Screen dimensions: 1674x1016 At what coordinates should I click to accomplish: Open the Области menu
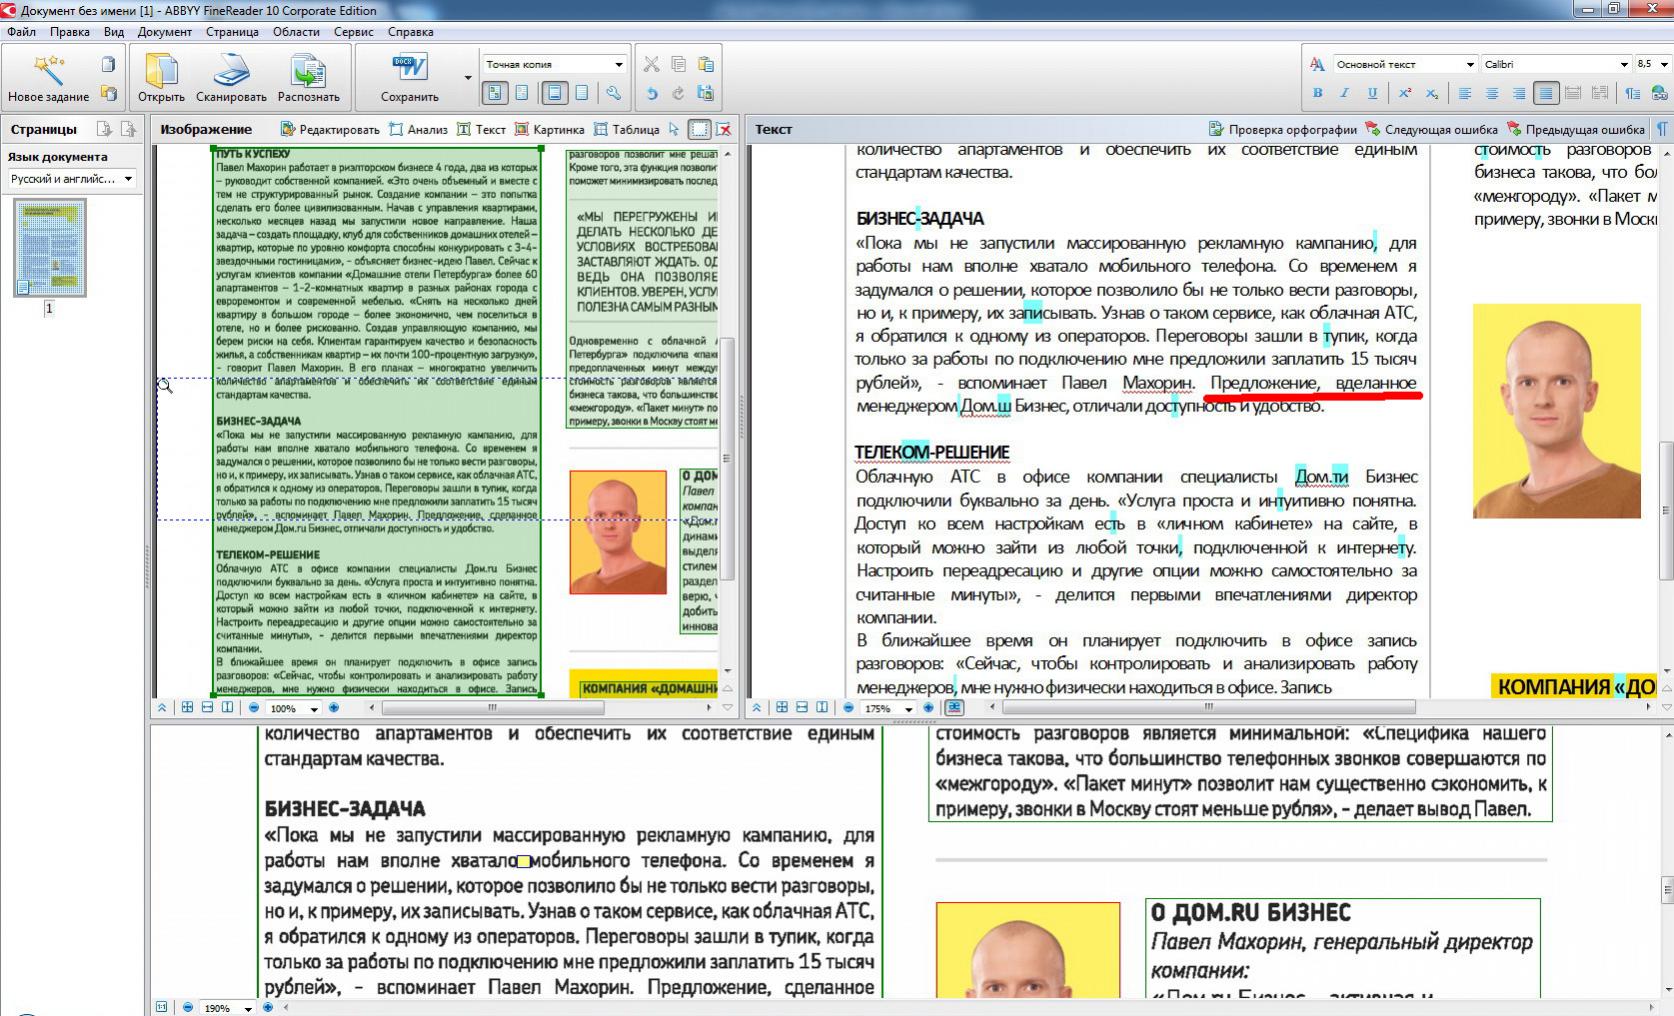[x=296, y=32]
